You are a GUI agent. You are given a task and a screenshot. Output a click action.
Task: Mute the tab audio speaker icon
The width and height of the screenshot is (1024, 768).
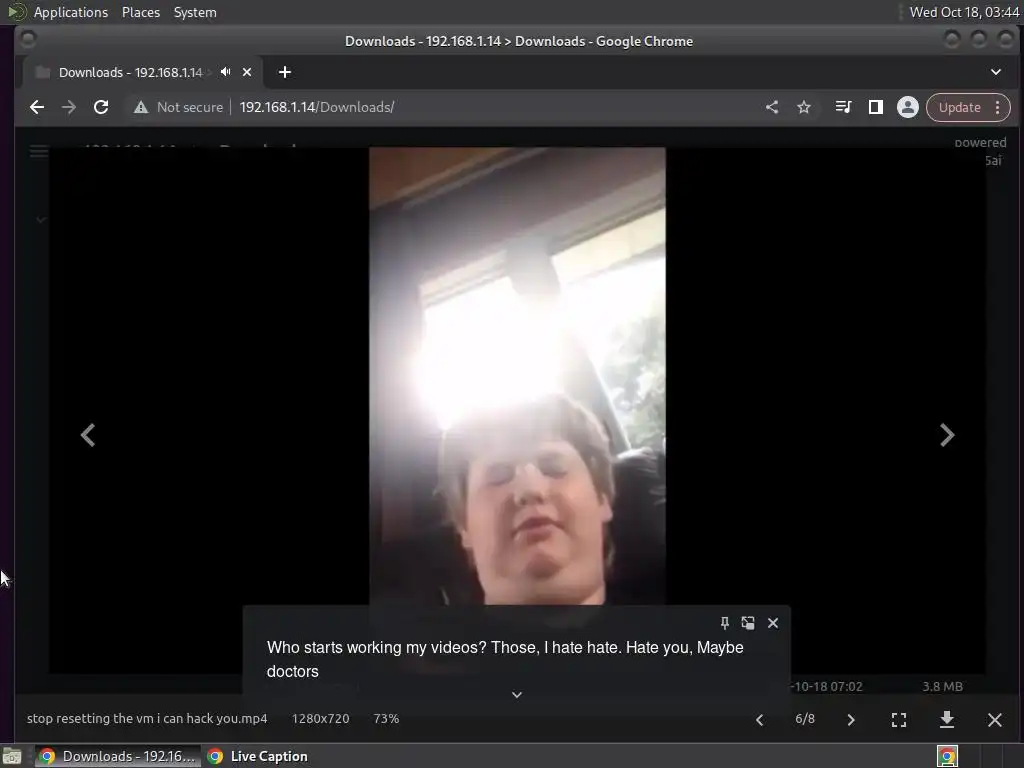(x=225, y=72)
